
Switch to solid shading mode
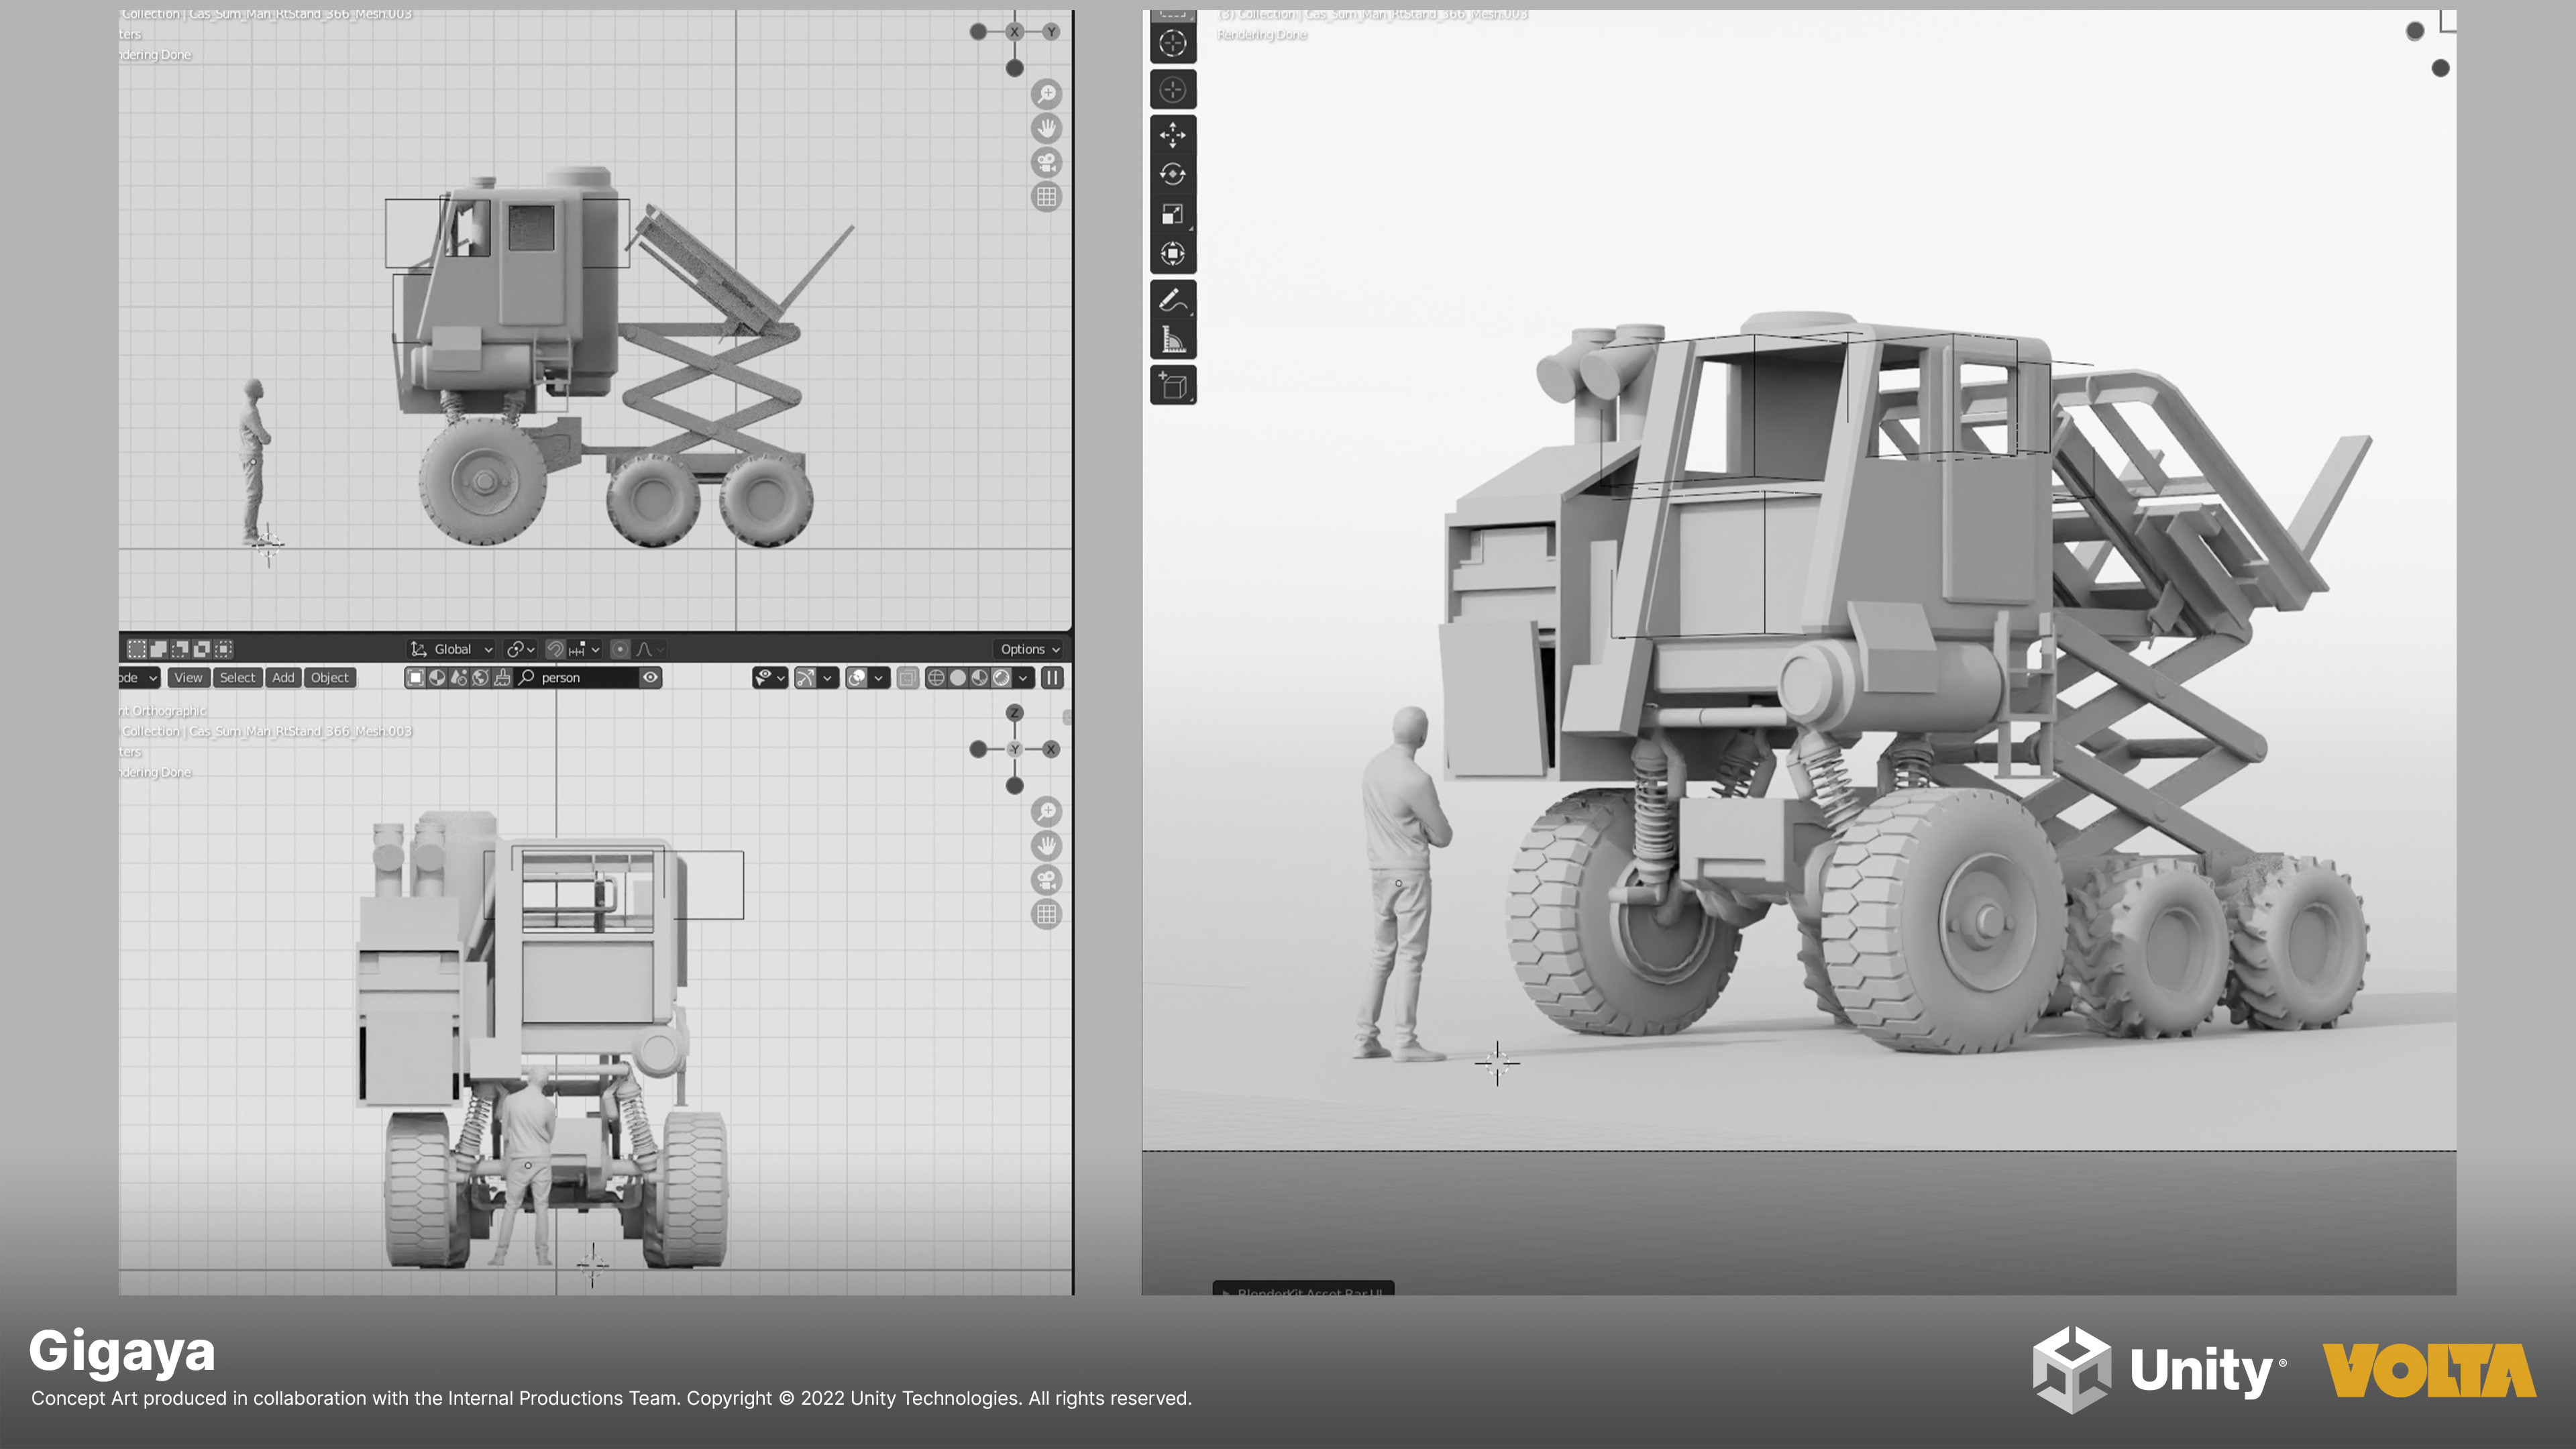[x=958, y=678]
